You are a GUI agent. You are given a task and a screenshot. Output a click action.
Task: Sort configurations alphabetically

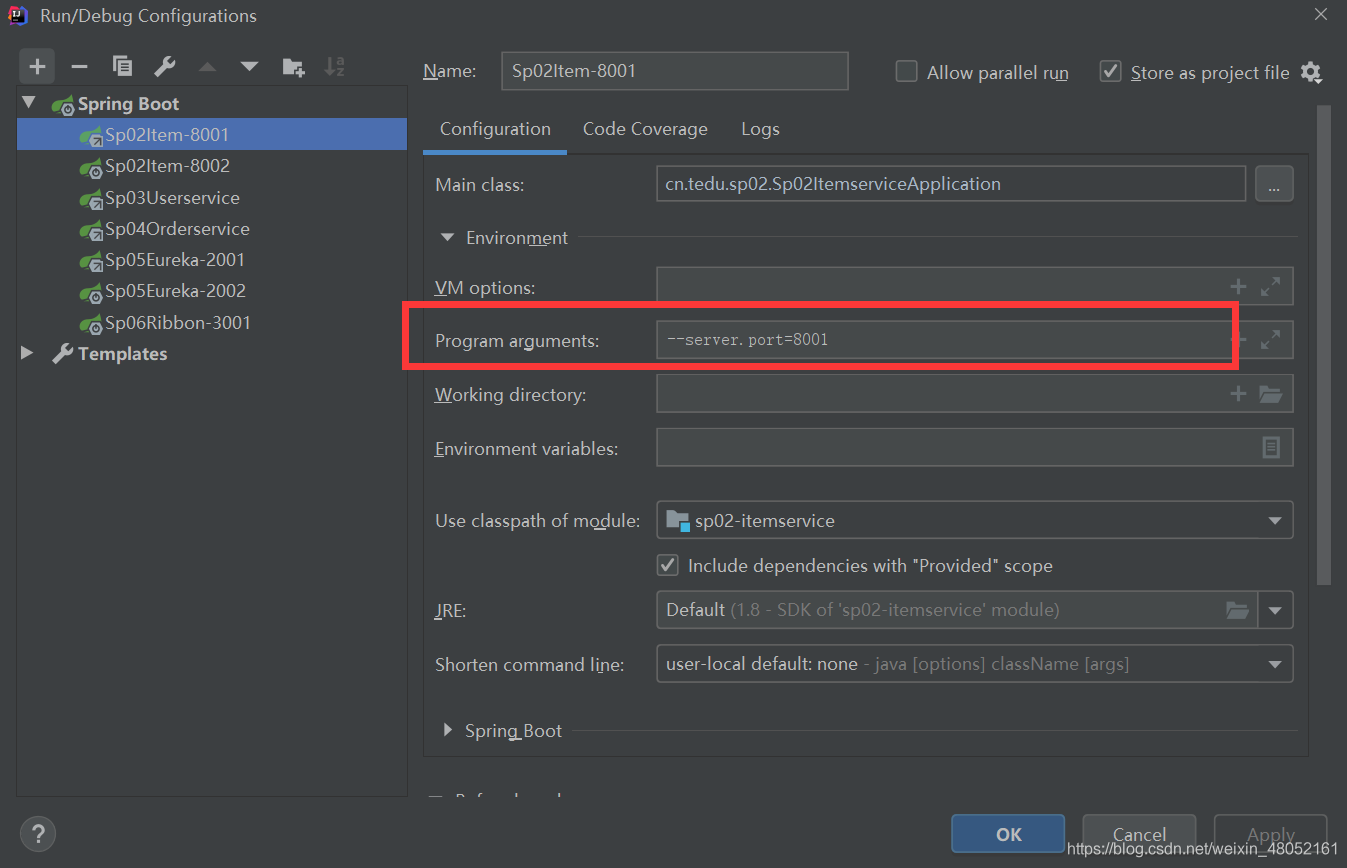(x=335, y=67)
